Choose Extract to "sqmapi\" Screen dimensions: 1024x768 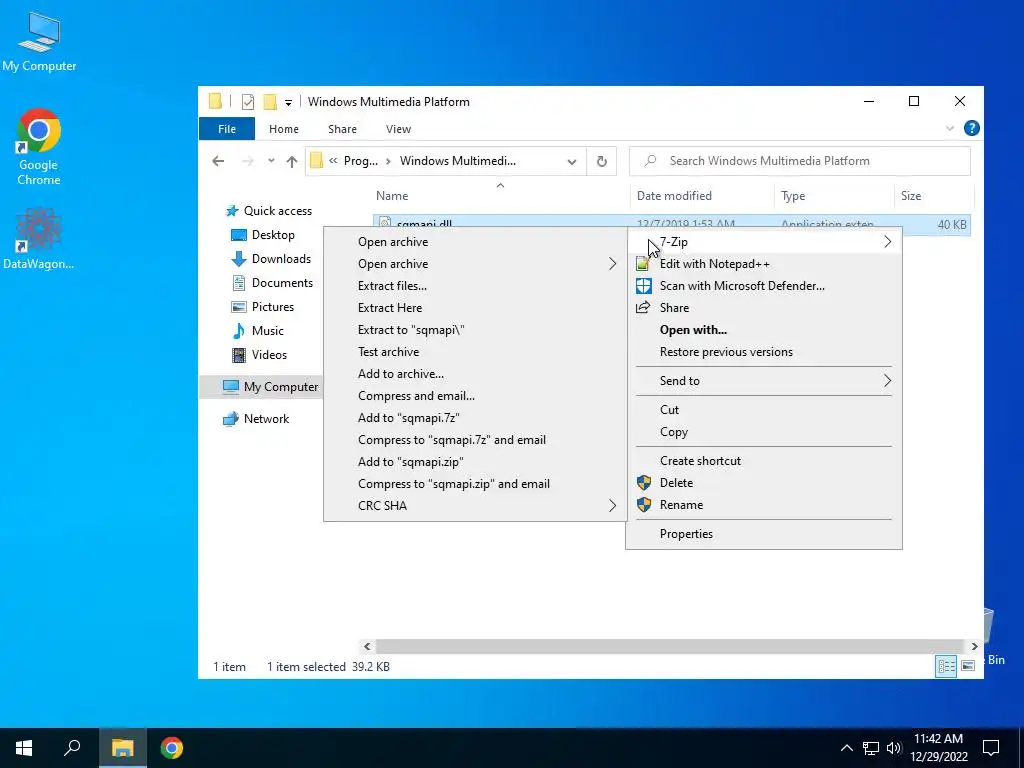pos(475,330)
